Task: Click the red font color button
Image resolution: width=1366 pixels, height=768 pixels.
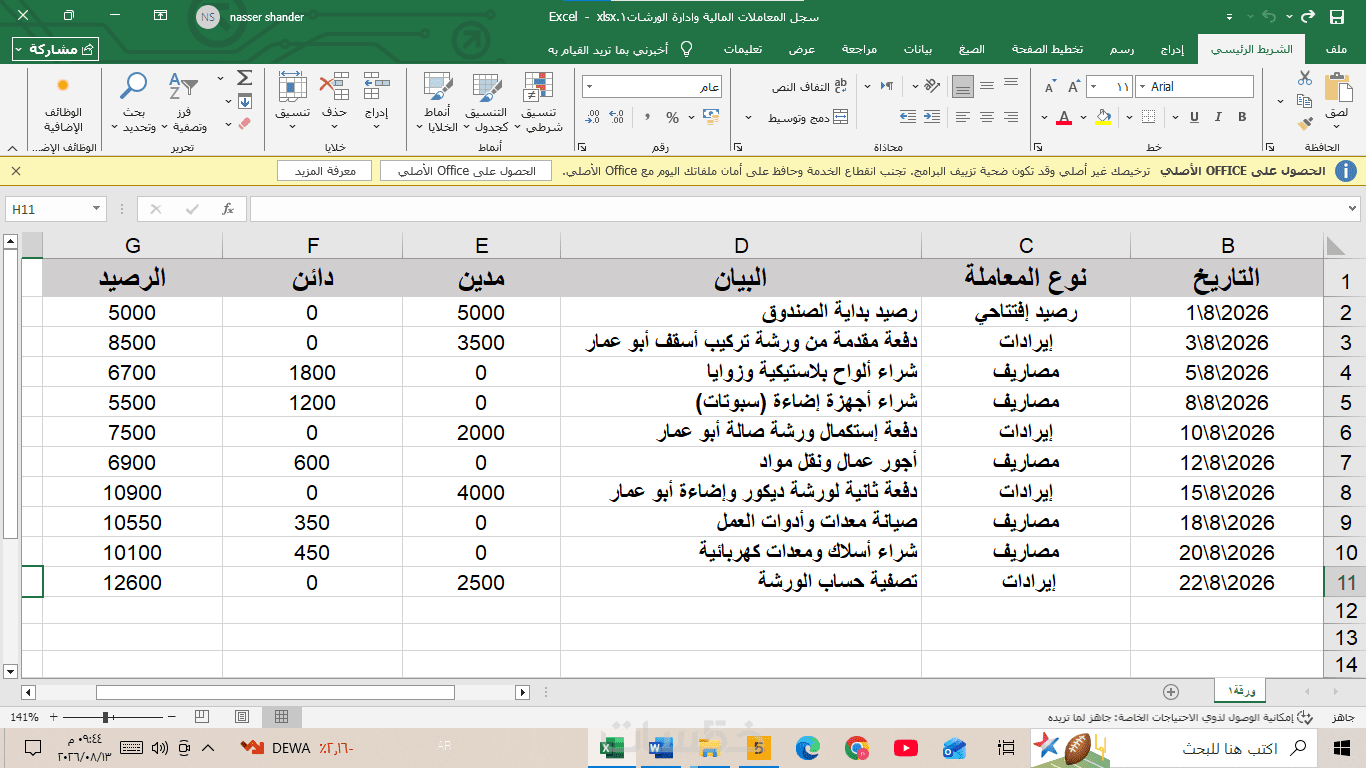Action: (1064, 117)
